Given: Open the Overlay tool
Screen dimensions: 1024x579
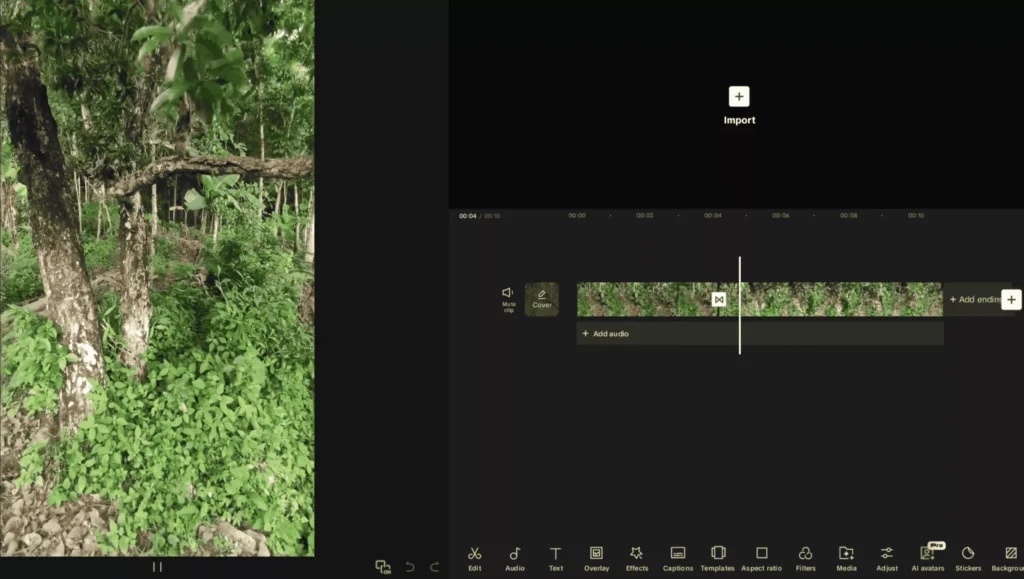Looking at the screenshot, I should (596, 557).
